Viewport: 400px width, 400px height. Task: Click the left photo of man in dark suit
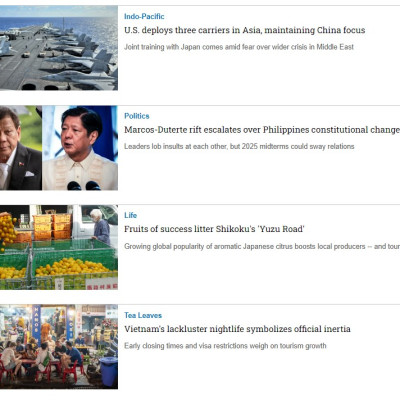tap(21, 148)
